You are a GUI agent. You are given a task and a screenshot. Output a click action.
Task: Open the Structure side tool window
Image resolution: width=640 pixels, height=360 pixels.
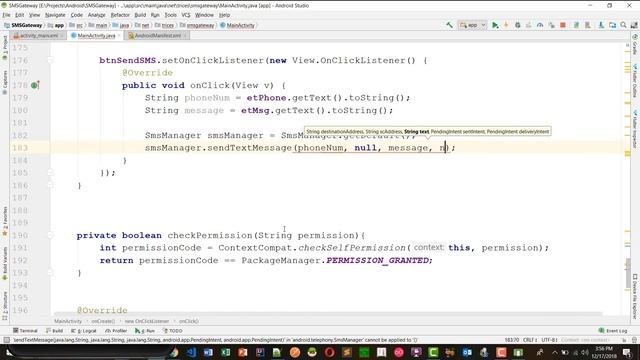5,305
